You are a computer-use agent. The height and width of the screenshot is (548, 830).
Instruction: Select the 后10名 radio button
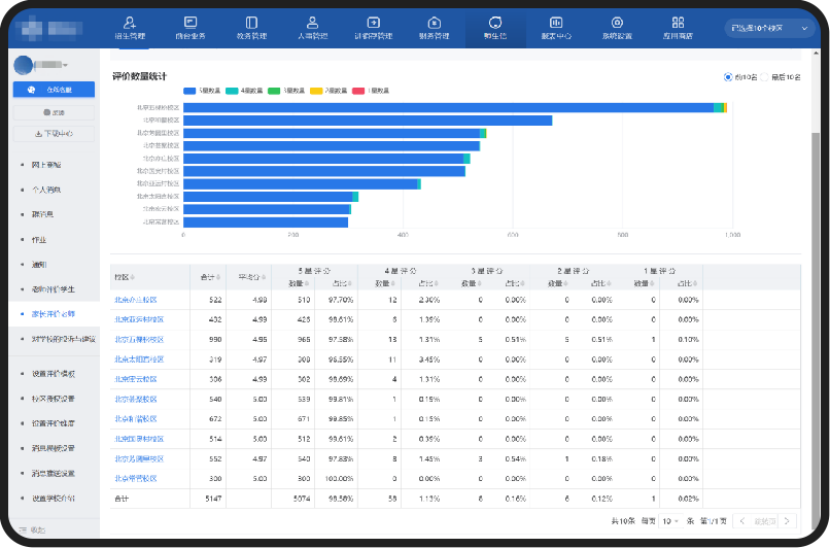click(x=765, y=77)
